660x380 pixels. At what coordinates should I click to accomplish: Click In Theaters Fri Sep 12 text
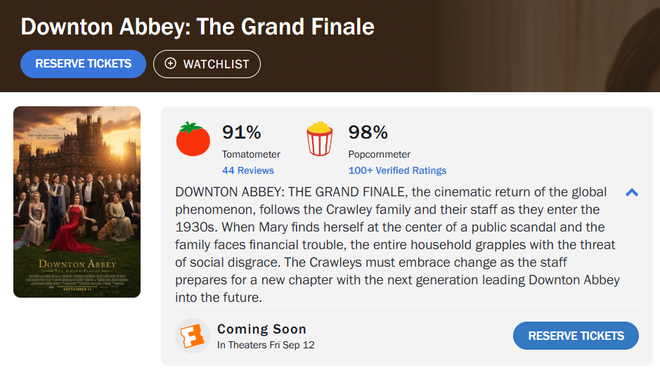coord(266,345)
